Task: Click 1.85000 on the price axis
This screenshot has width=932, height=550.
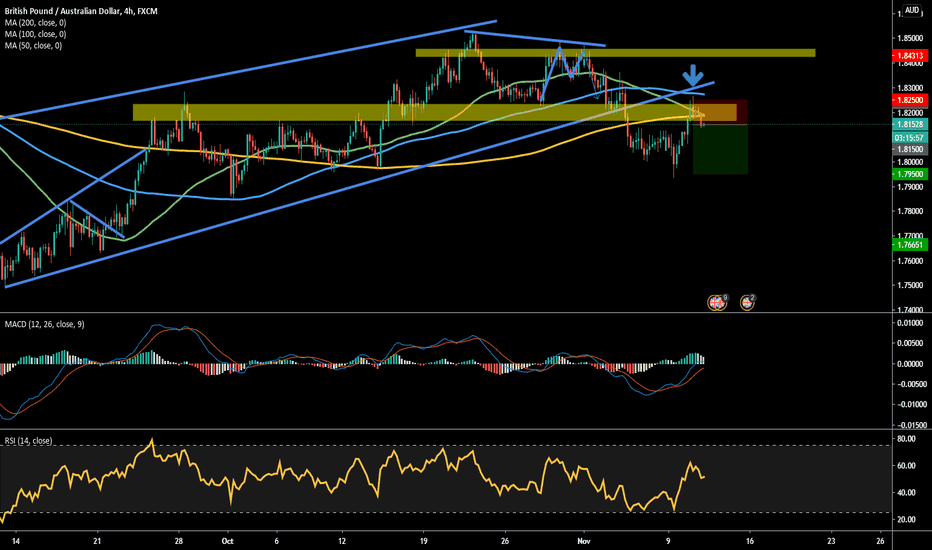Action: tap(910, 38)
